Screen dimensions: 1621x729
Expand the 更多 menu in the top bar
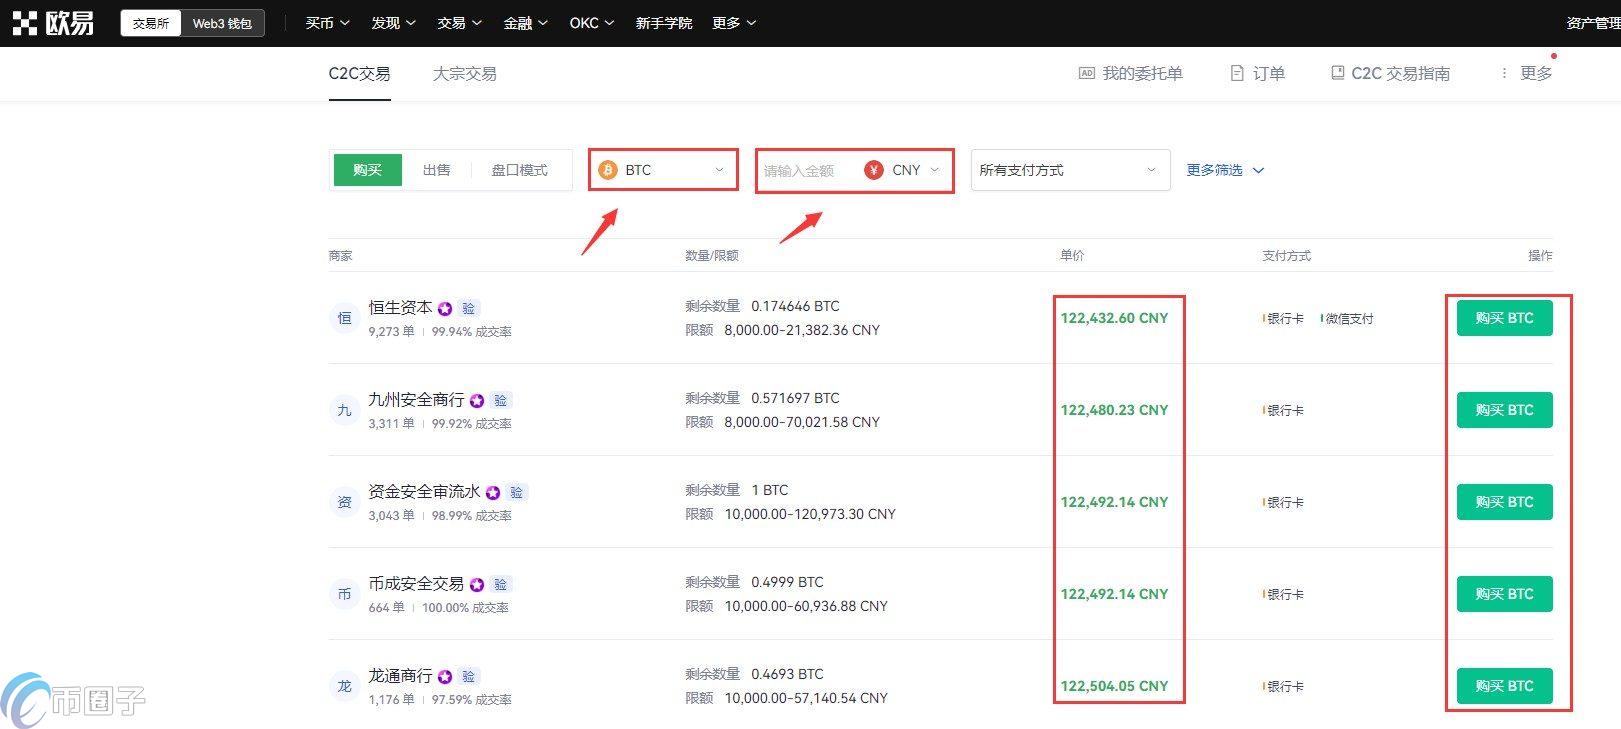pyautogui.click(x=734, y=23)
